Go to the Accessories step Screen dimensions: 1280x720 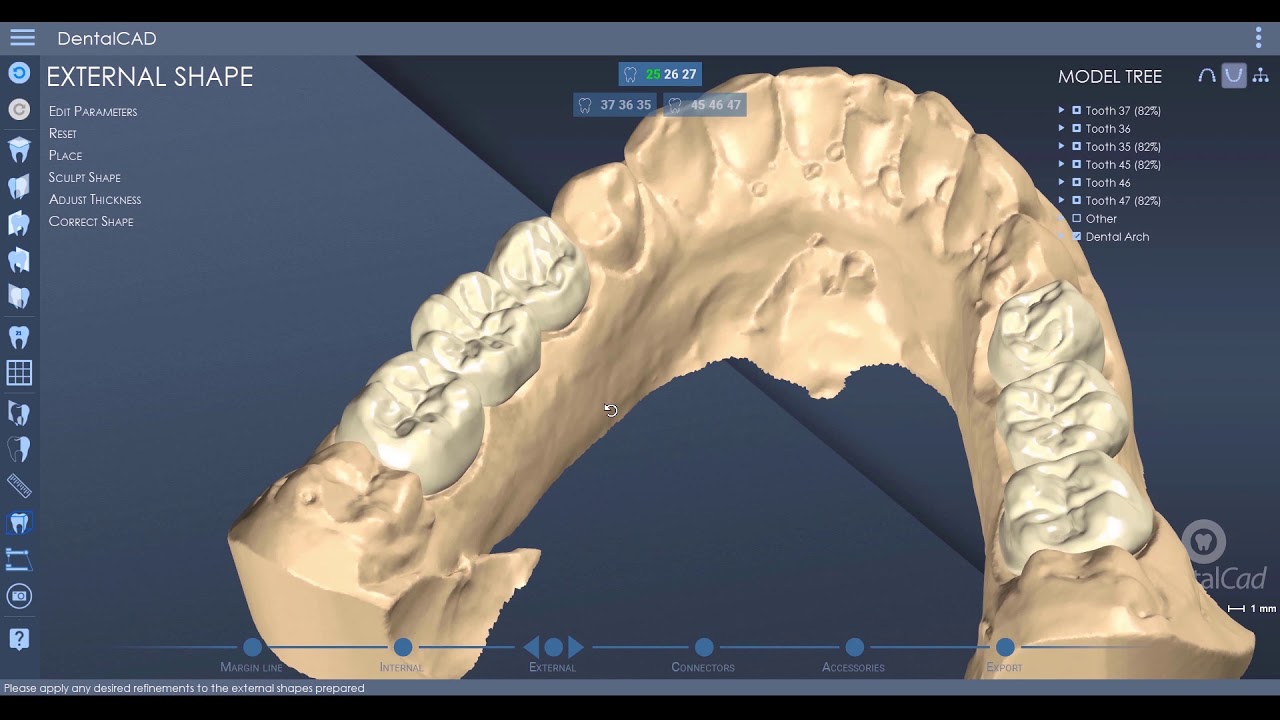(854, 647)
